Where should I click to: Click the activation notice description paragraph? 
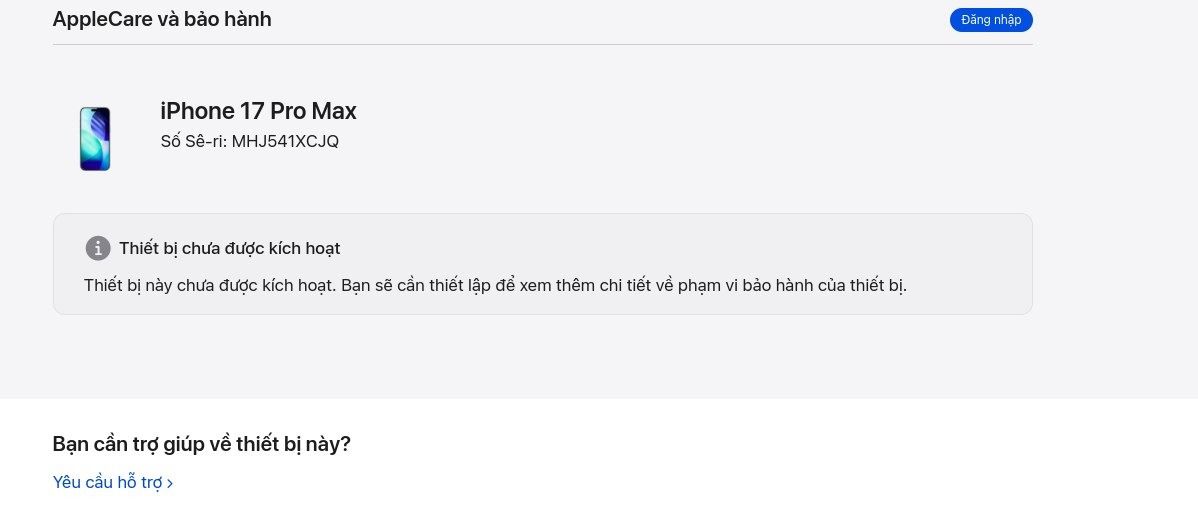tap(495, 285)
